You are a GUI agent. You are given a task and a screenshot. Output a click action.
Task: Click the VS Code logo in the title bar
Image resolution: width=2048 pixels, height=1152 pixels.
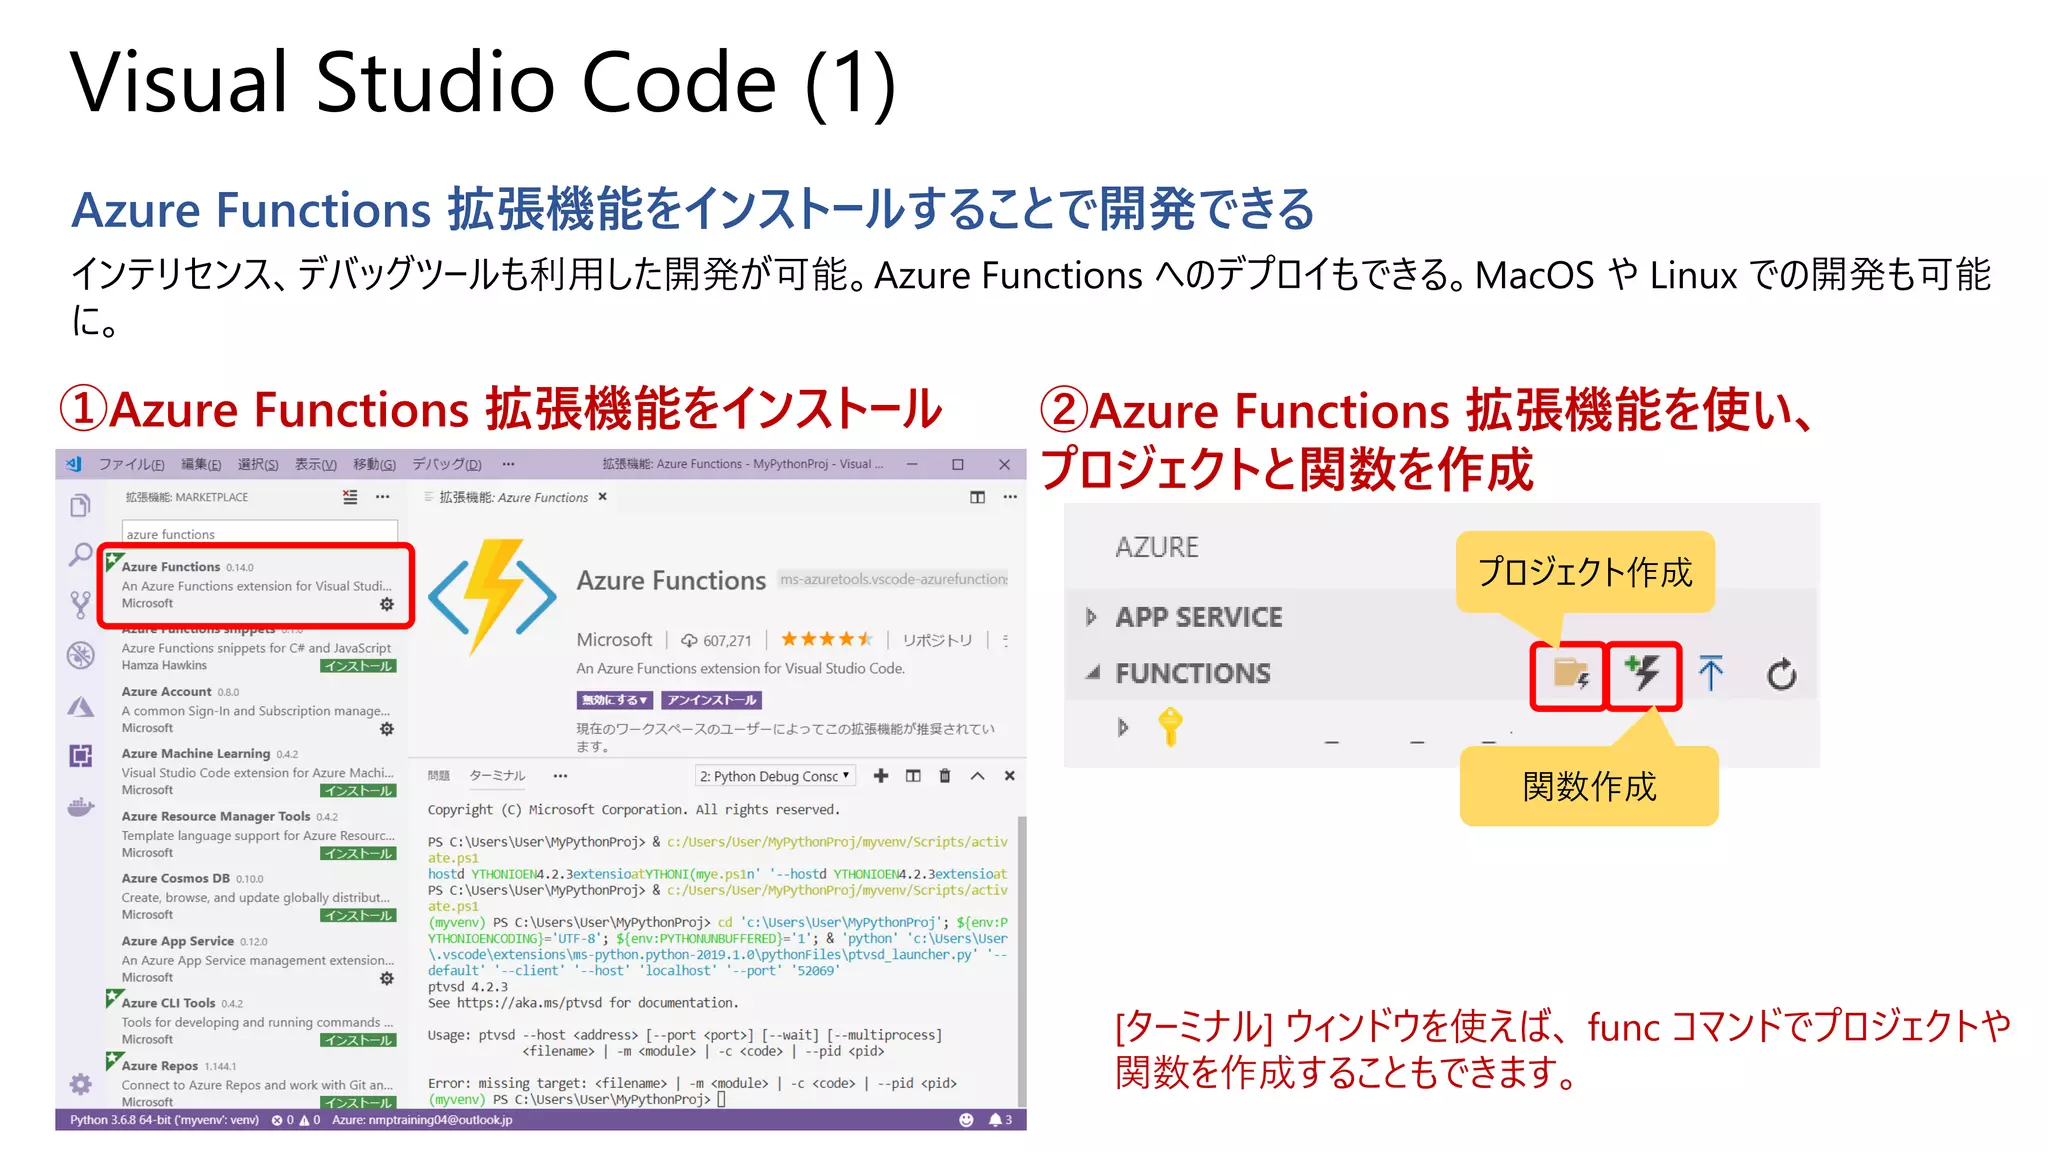[x=73, y=464]
